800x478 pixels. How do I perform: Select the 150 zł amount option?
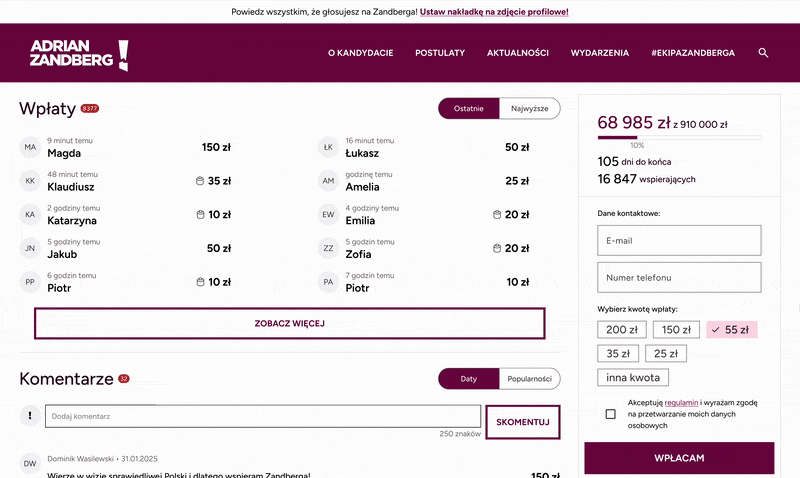tap(676, 330)
